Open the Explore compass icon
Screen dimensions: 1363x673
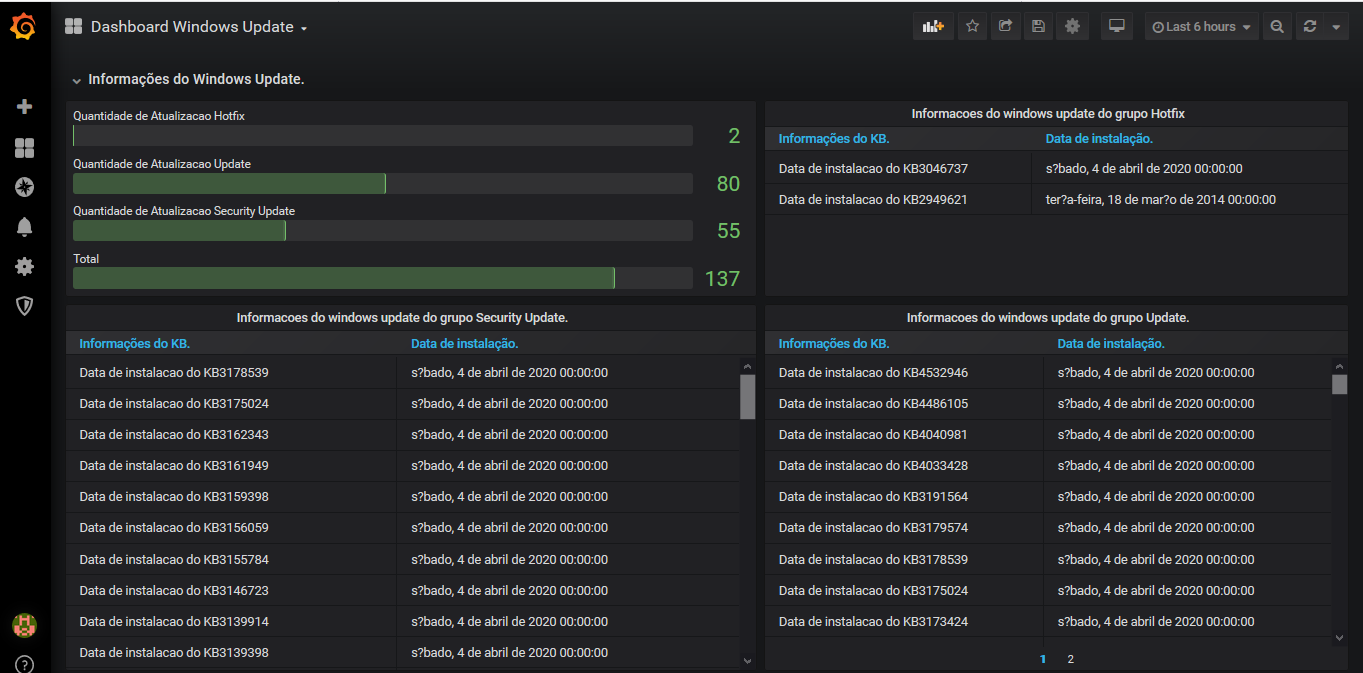(x=25, y=187)
